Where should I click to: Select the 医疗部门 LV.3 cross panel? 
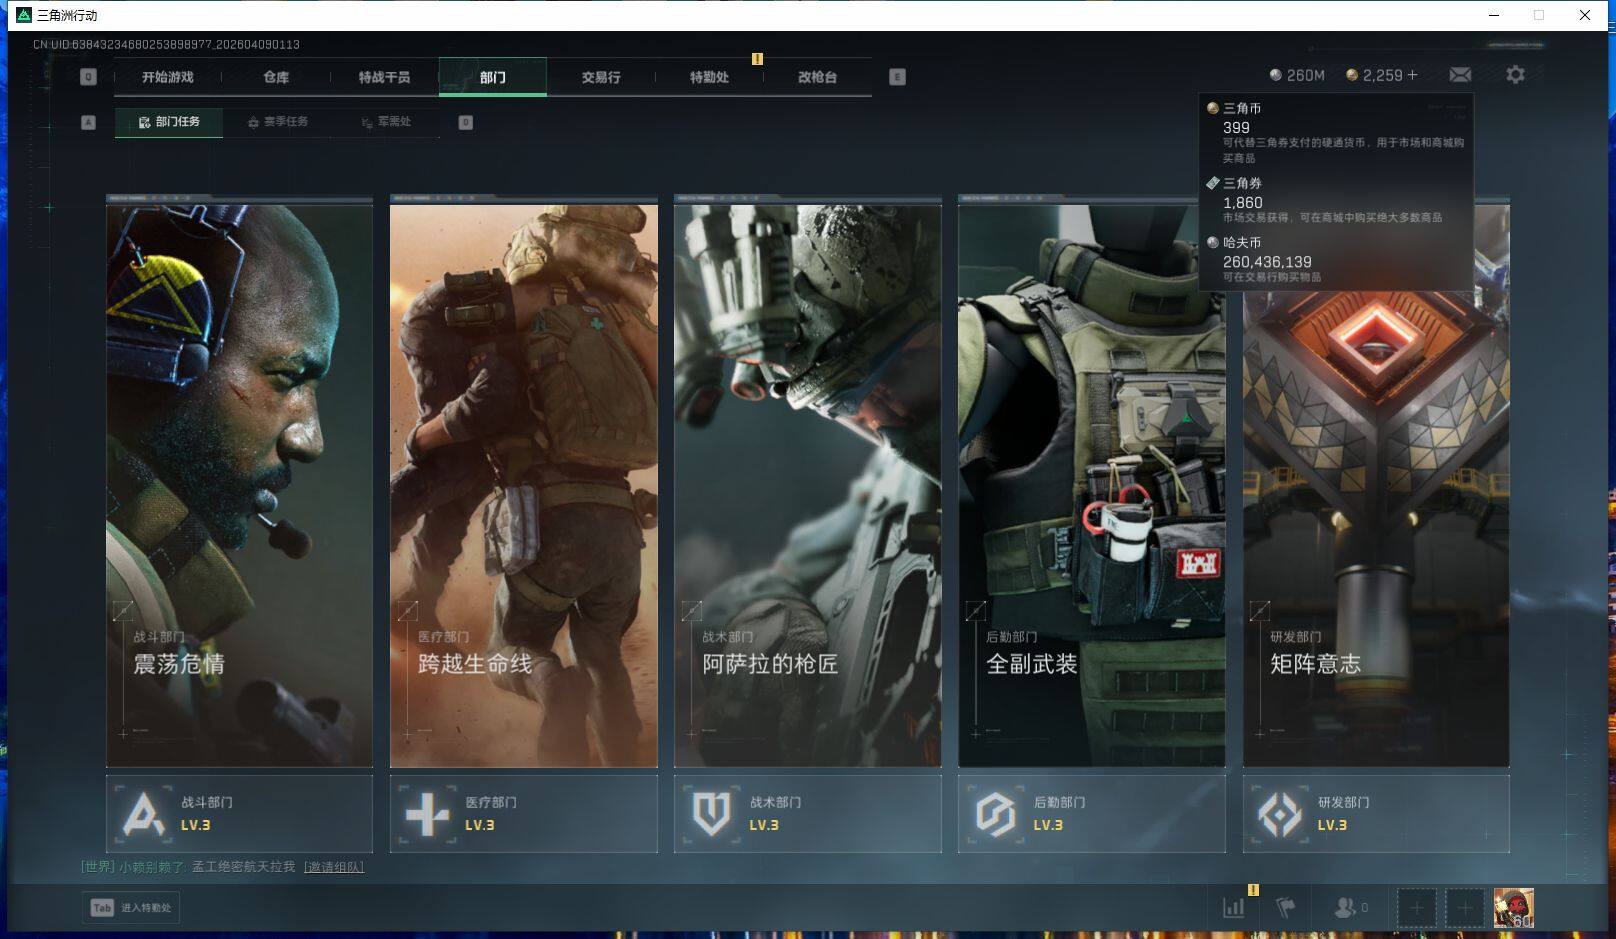[x=523, y=814]
